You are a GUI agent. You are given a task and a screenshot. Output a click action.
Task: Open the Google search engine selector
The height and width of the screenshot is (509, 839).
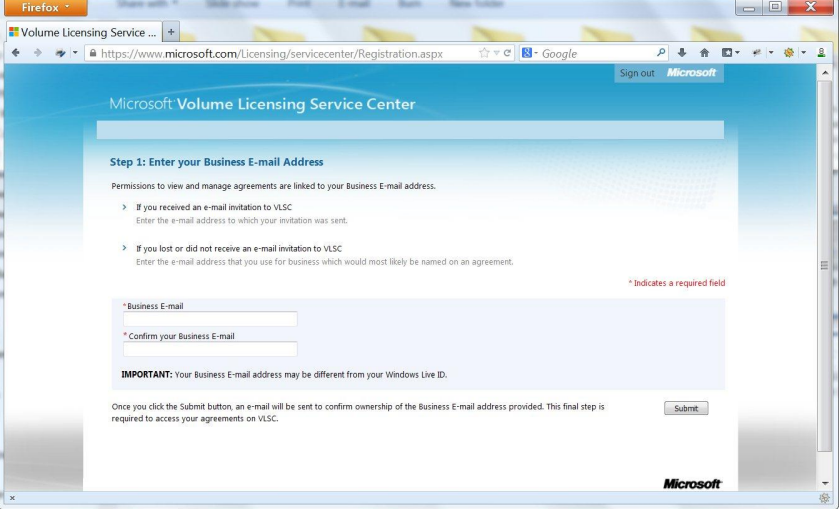point(529,53)
